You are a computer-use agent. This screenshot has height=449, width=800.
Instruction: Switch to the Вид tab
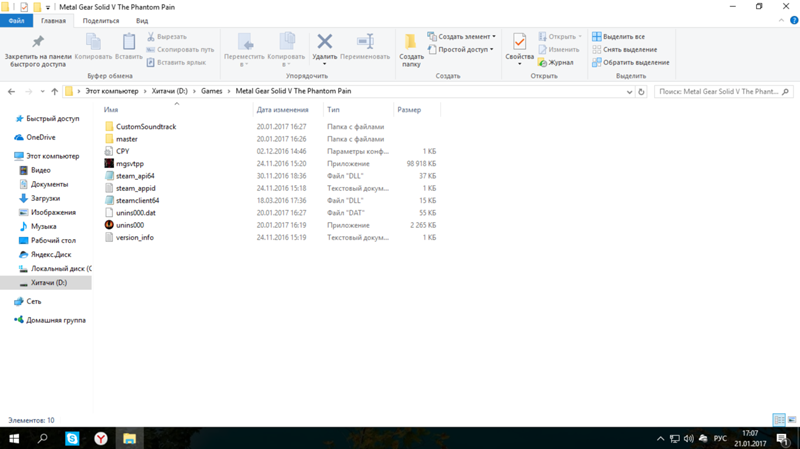coord(142,21)
